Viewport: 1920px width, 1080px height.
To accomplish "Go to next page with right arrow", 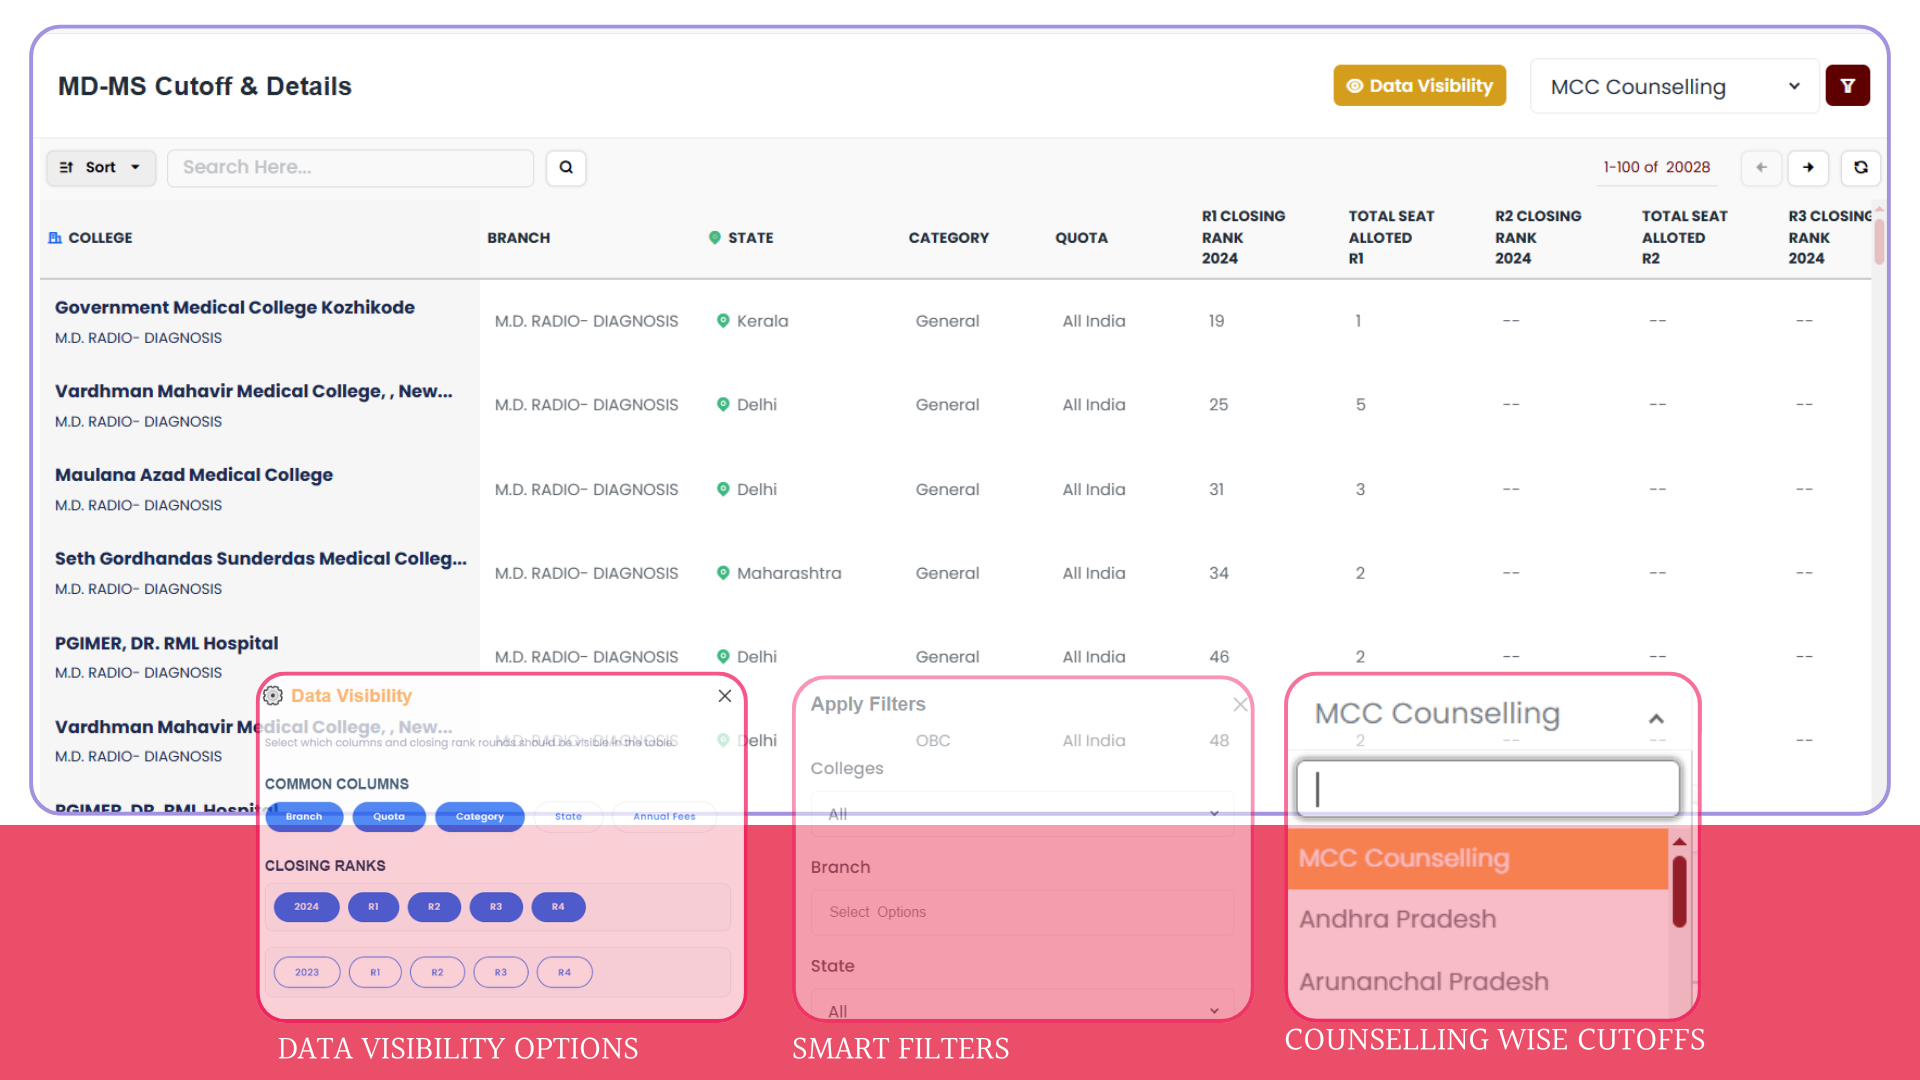I will pos(1808,167).
